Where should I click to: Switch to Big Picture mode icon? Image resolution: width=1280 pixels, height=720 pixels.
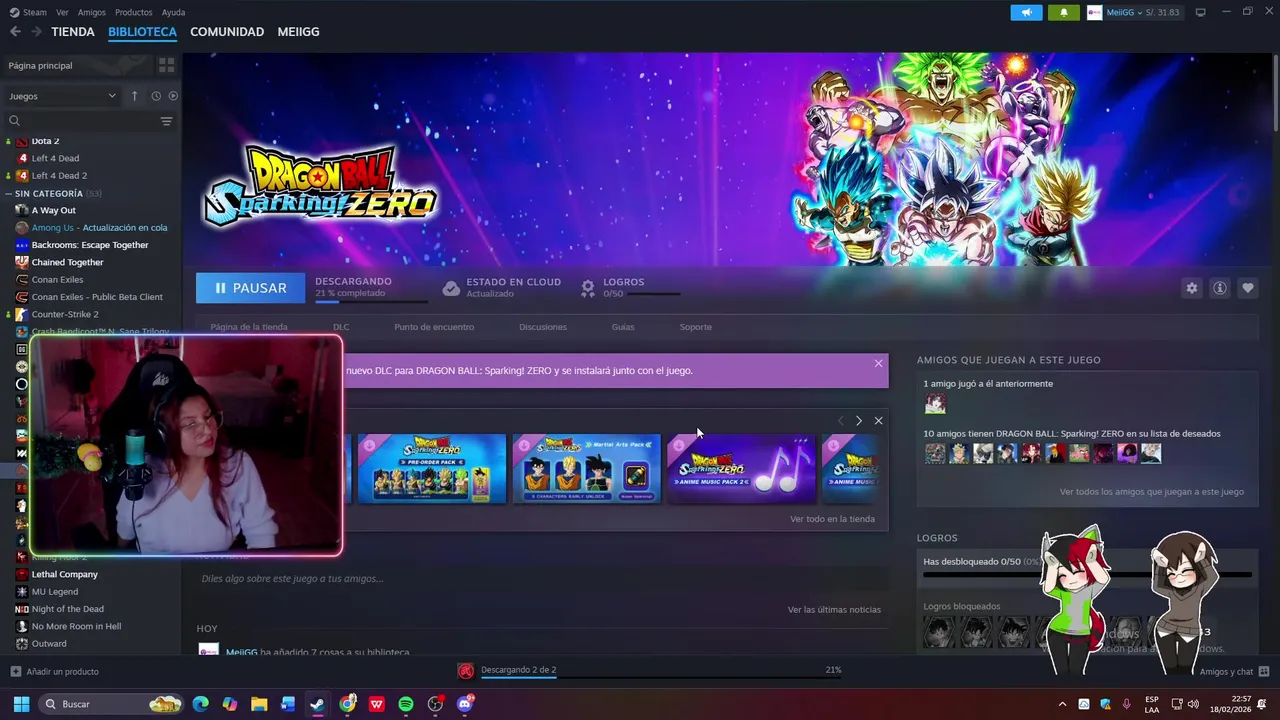tap(1201, 12)
